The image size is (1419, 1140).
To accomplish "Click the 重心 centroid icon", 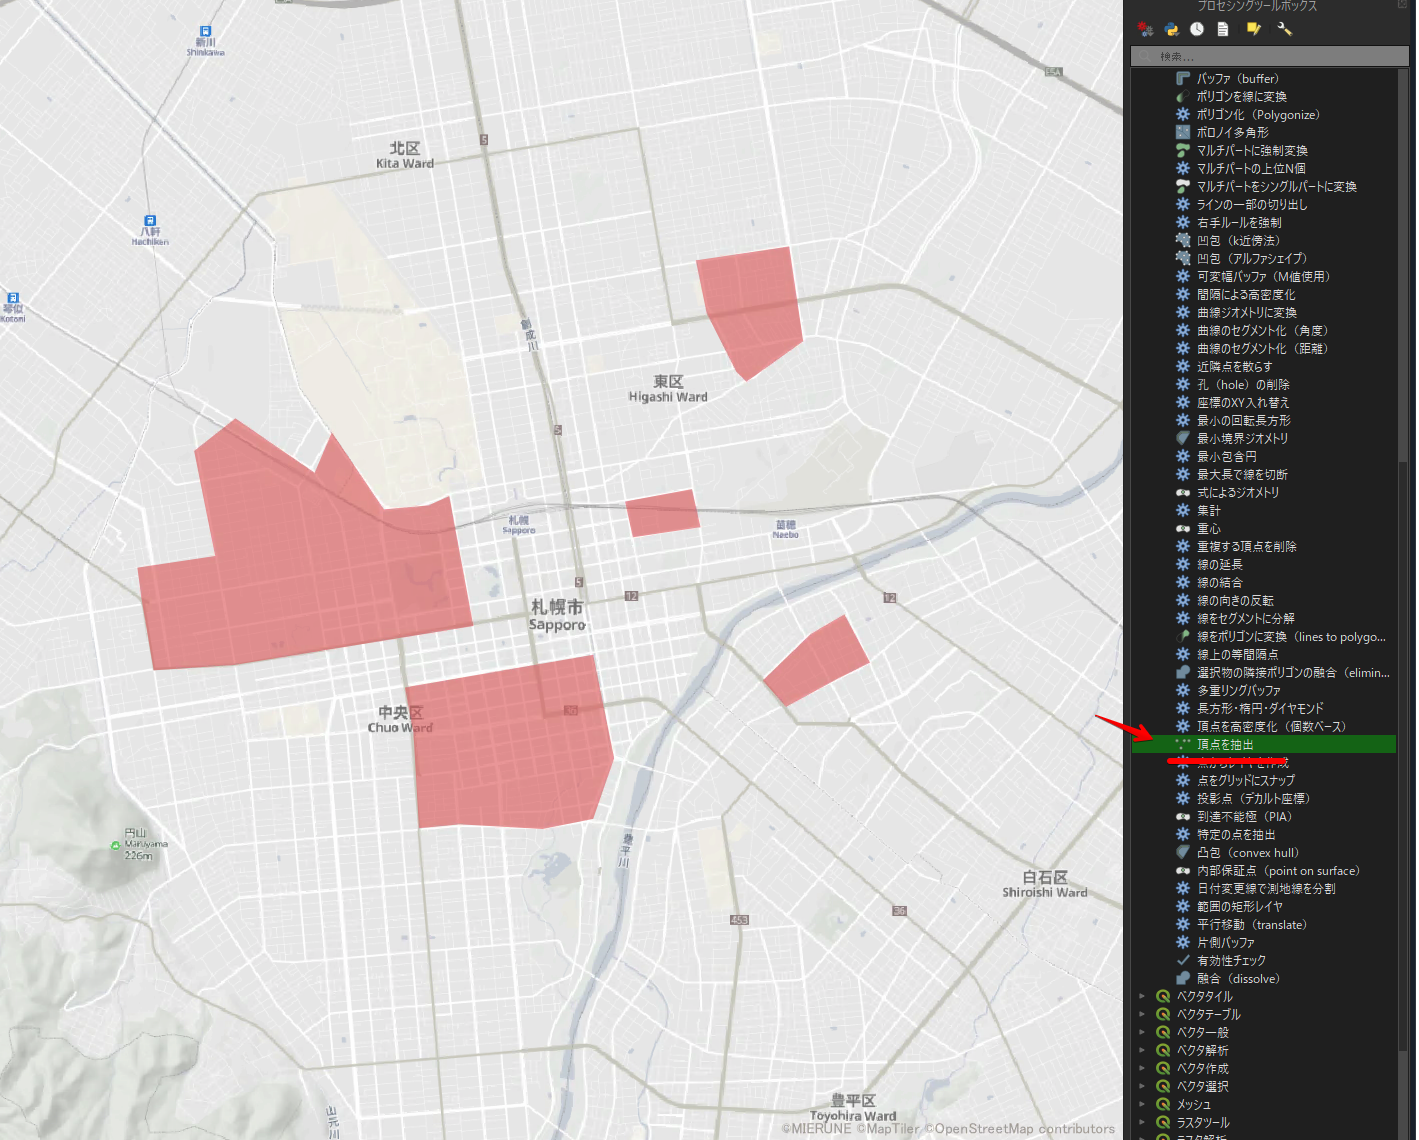I will tap(1183, 529).
